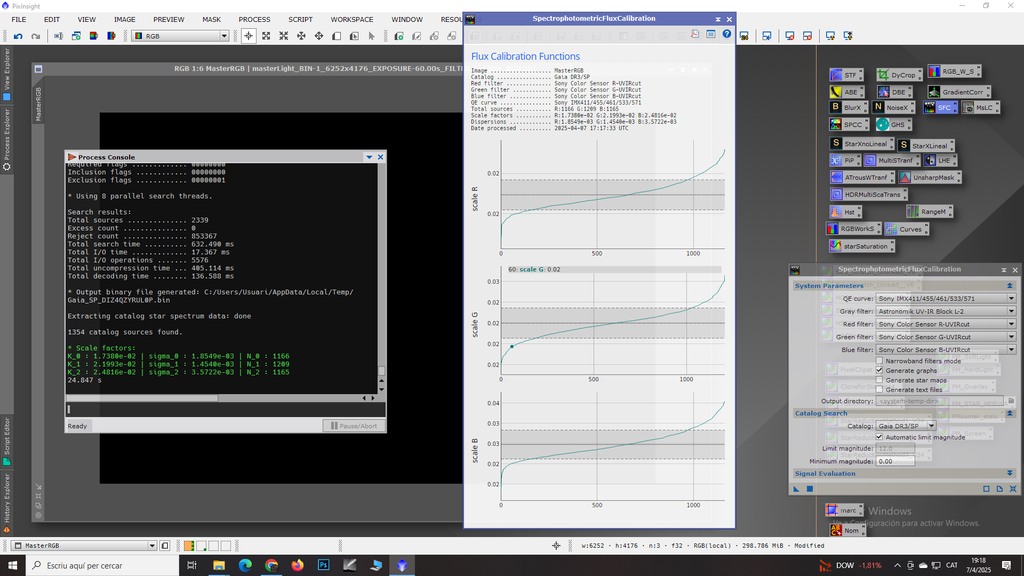The image size is (1024, 576).
Task: Open the HDRMultiScaTrans process icon
Action: (x=868, y=194)
